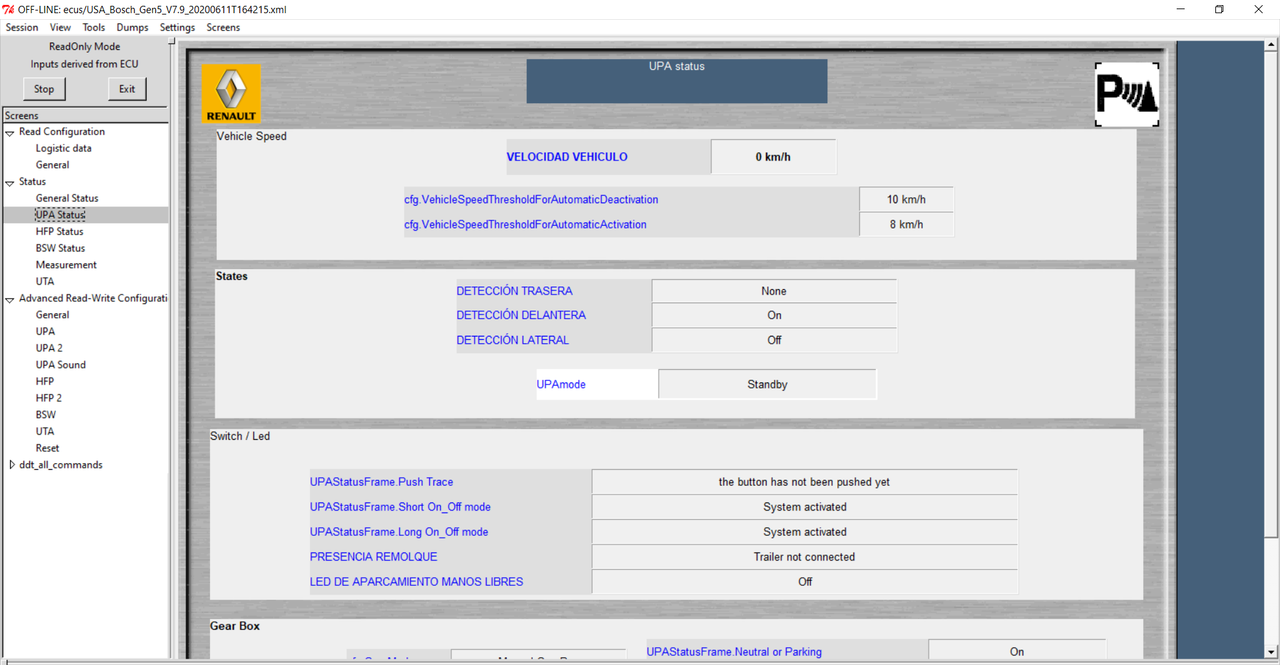Click the Renault logo icon
The width and height of the screenshot is (1280, 665).
coord(231,93)
